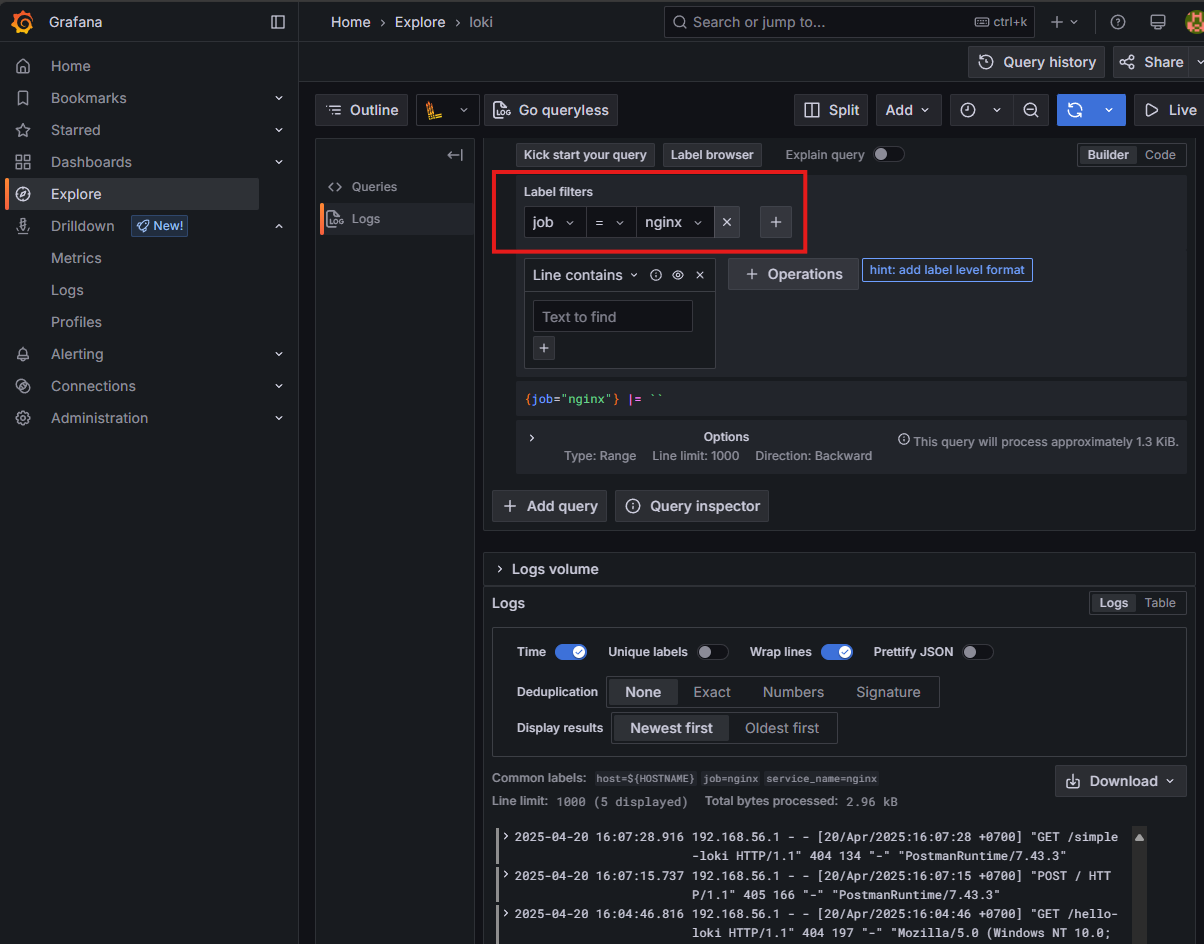This screenshot has width=1204, height=944.
Task: Open the time picker clock icon
Action: pyautogui.click(x=968, y=110)
